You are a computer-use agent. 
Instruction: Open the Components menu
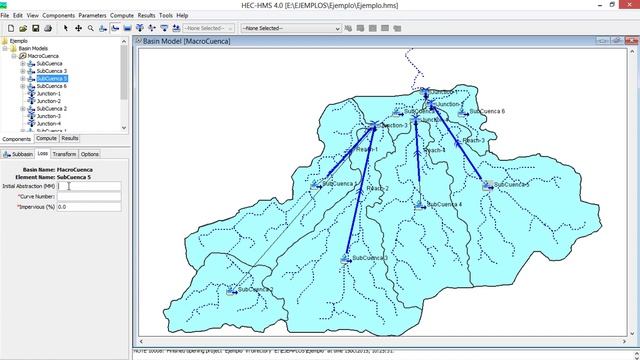click(x=58, y=15)
